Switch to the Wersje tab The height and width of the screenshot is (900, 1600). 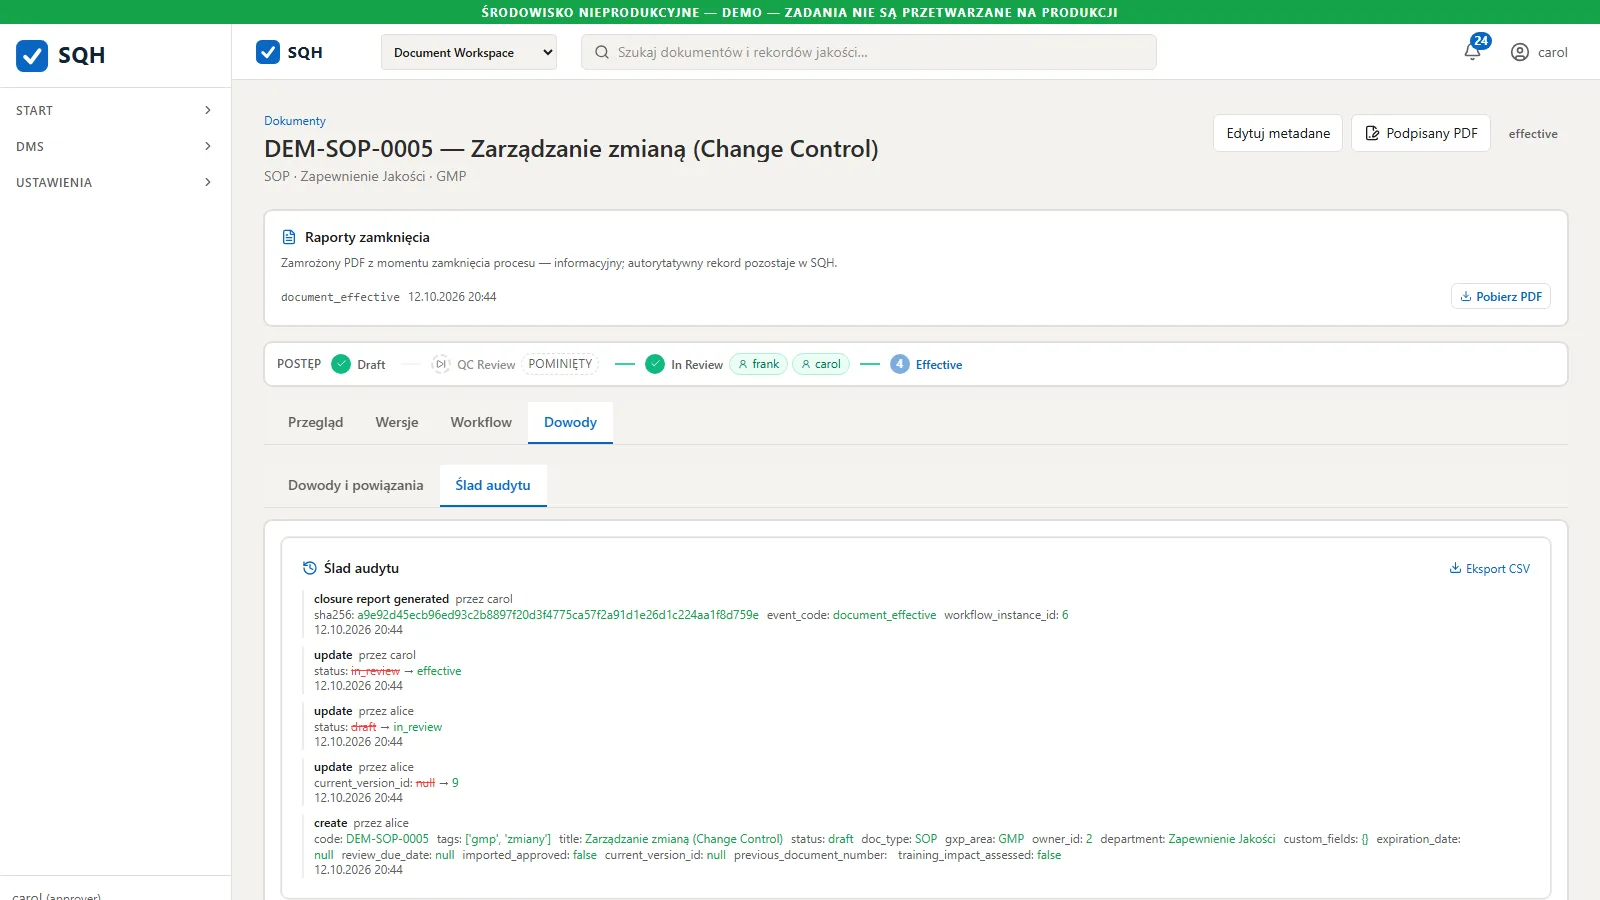point(397,422)
